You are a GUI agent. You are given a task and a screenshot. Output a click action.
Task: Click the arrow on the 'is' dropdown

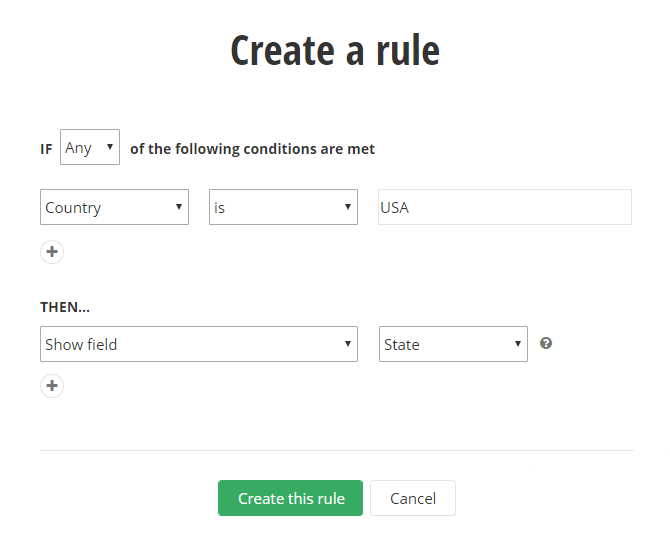pyautogui.click(x=347, y=207)
